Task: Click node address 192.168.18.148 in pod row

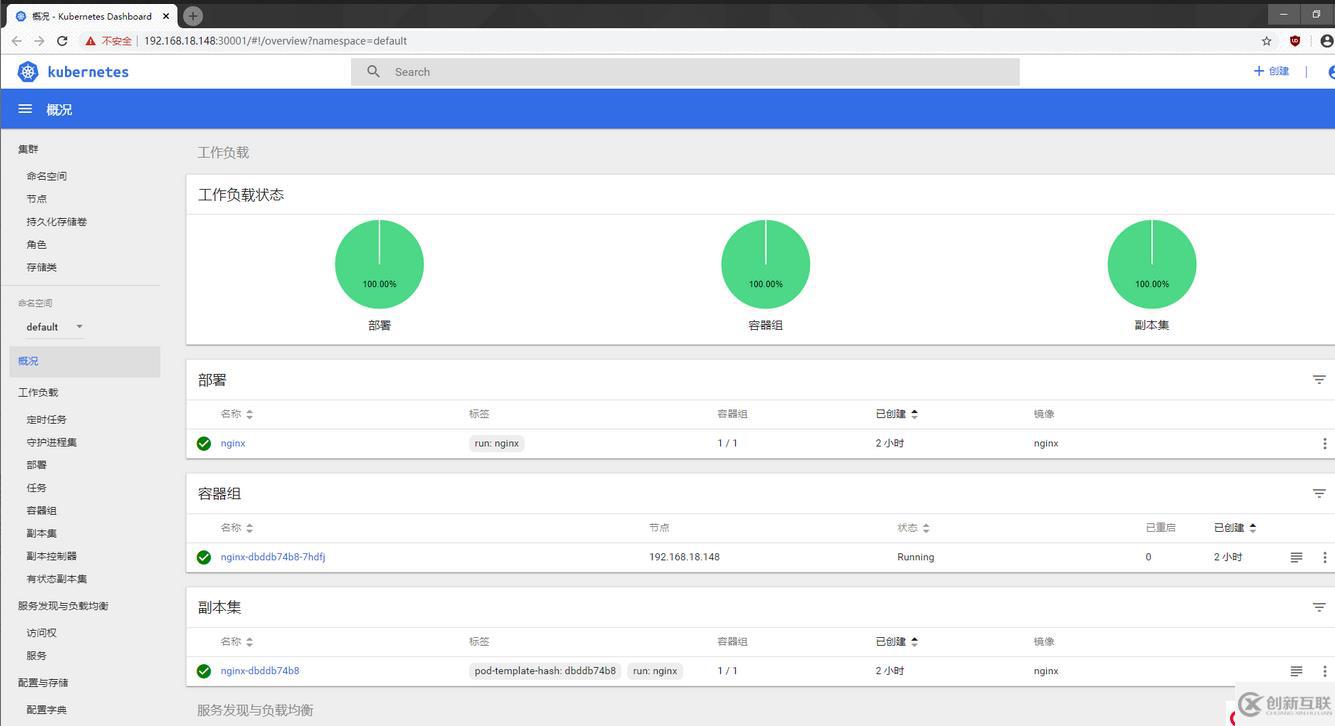Action: 684,557
